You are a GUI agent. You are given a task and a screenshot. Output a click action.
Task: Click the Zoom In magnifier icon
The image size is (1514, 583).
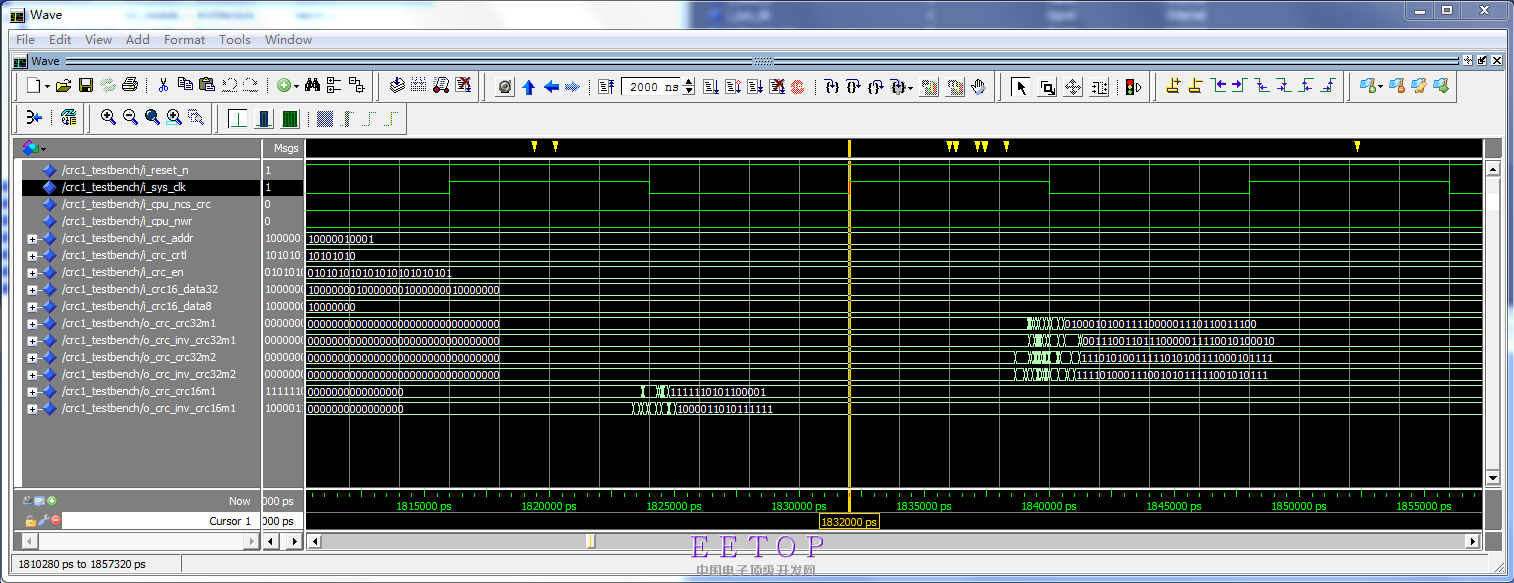[x=108, y=117]
